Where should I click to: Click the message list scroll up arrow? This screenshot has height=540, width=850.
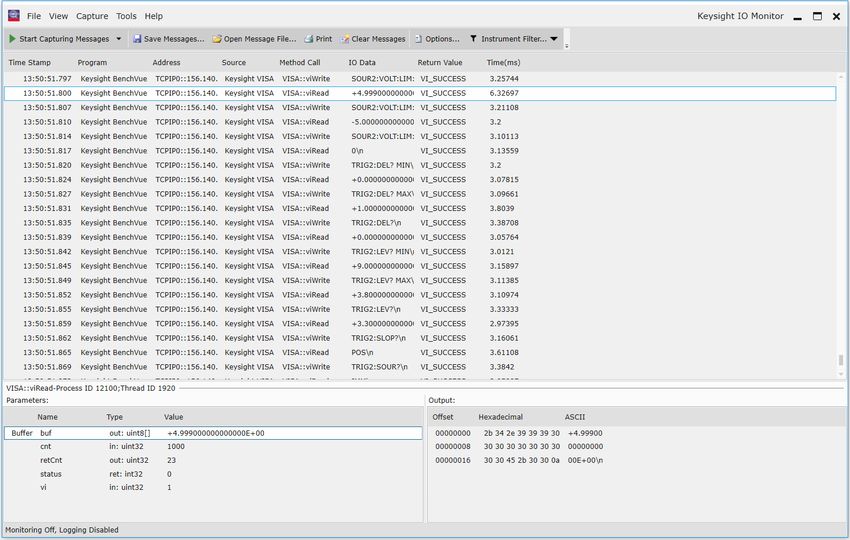841,77
